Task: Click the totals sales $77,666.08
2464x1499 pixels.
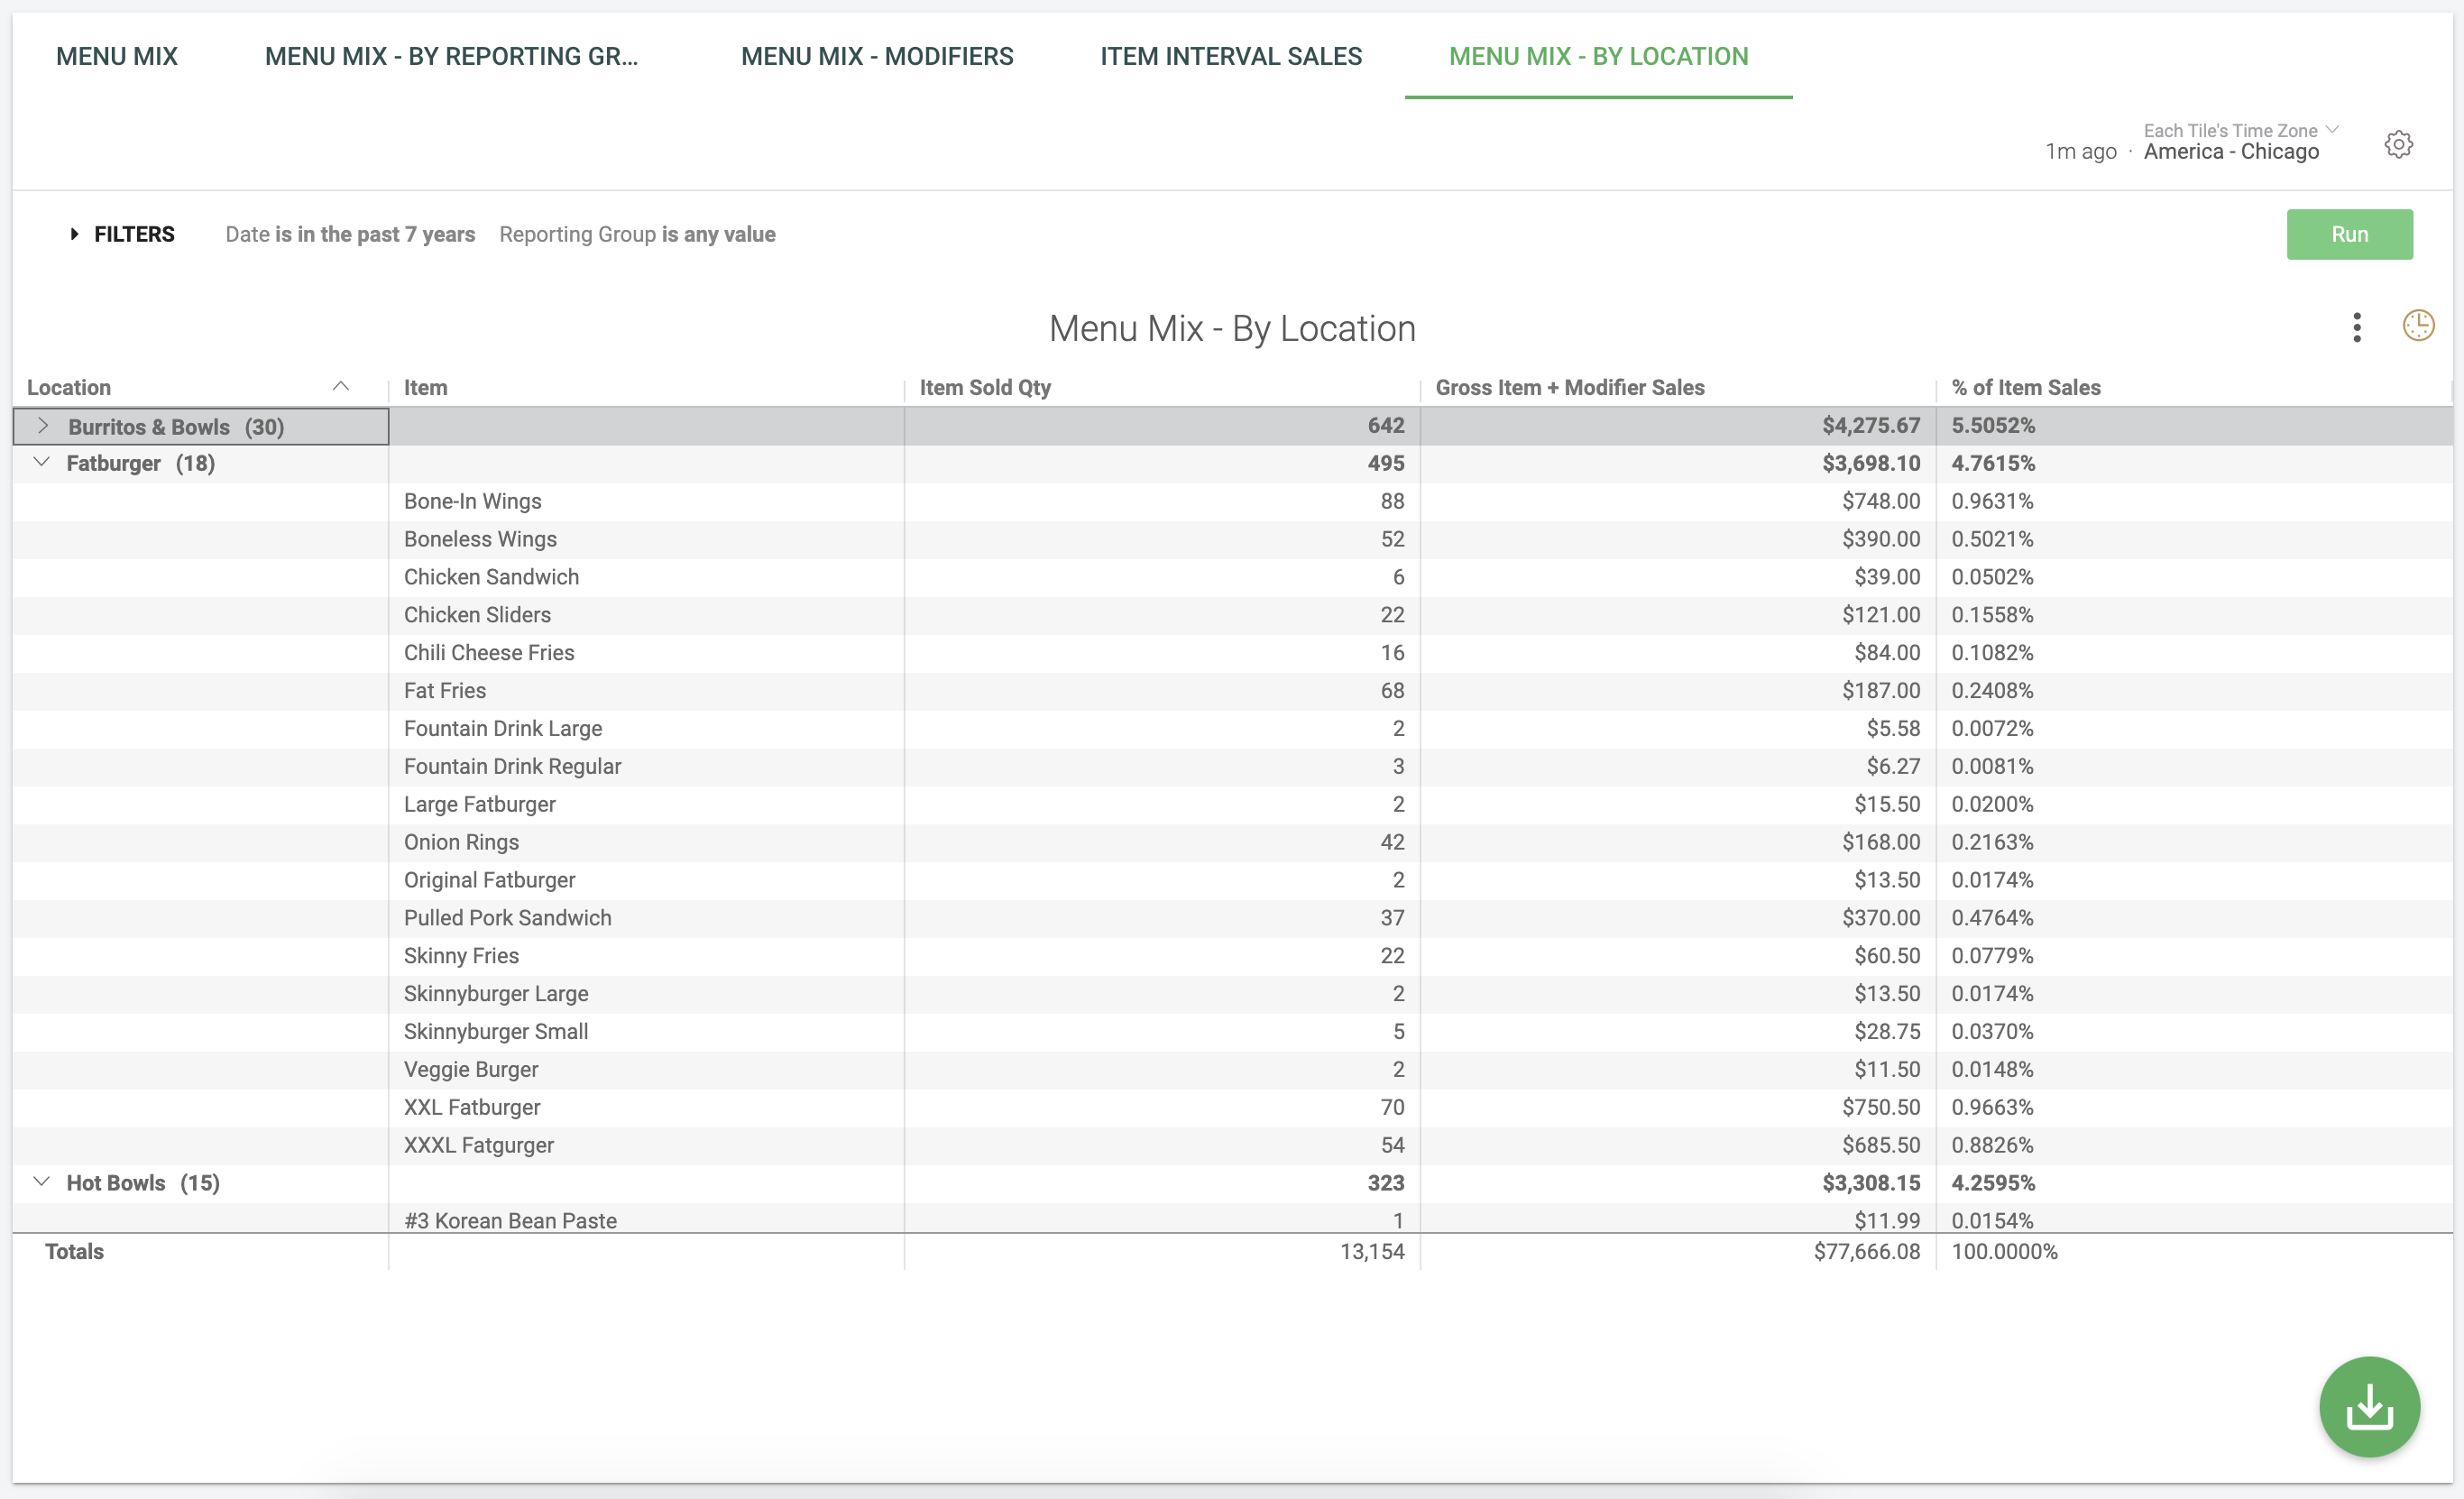Action: 1867,1251
